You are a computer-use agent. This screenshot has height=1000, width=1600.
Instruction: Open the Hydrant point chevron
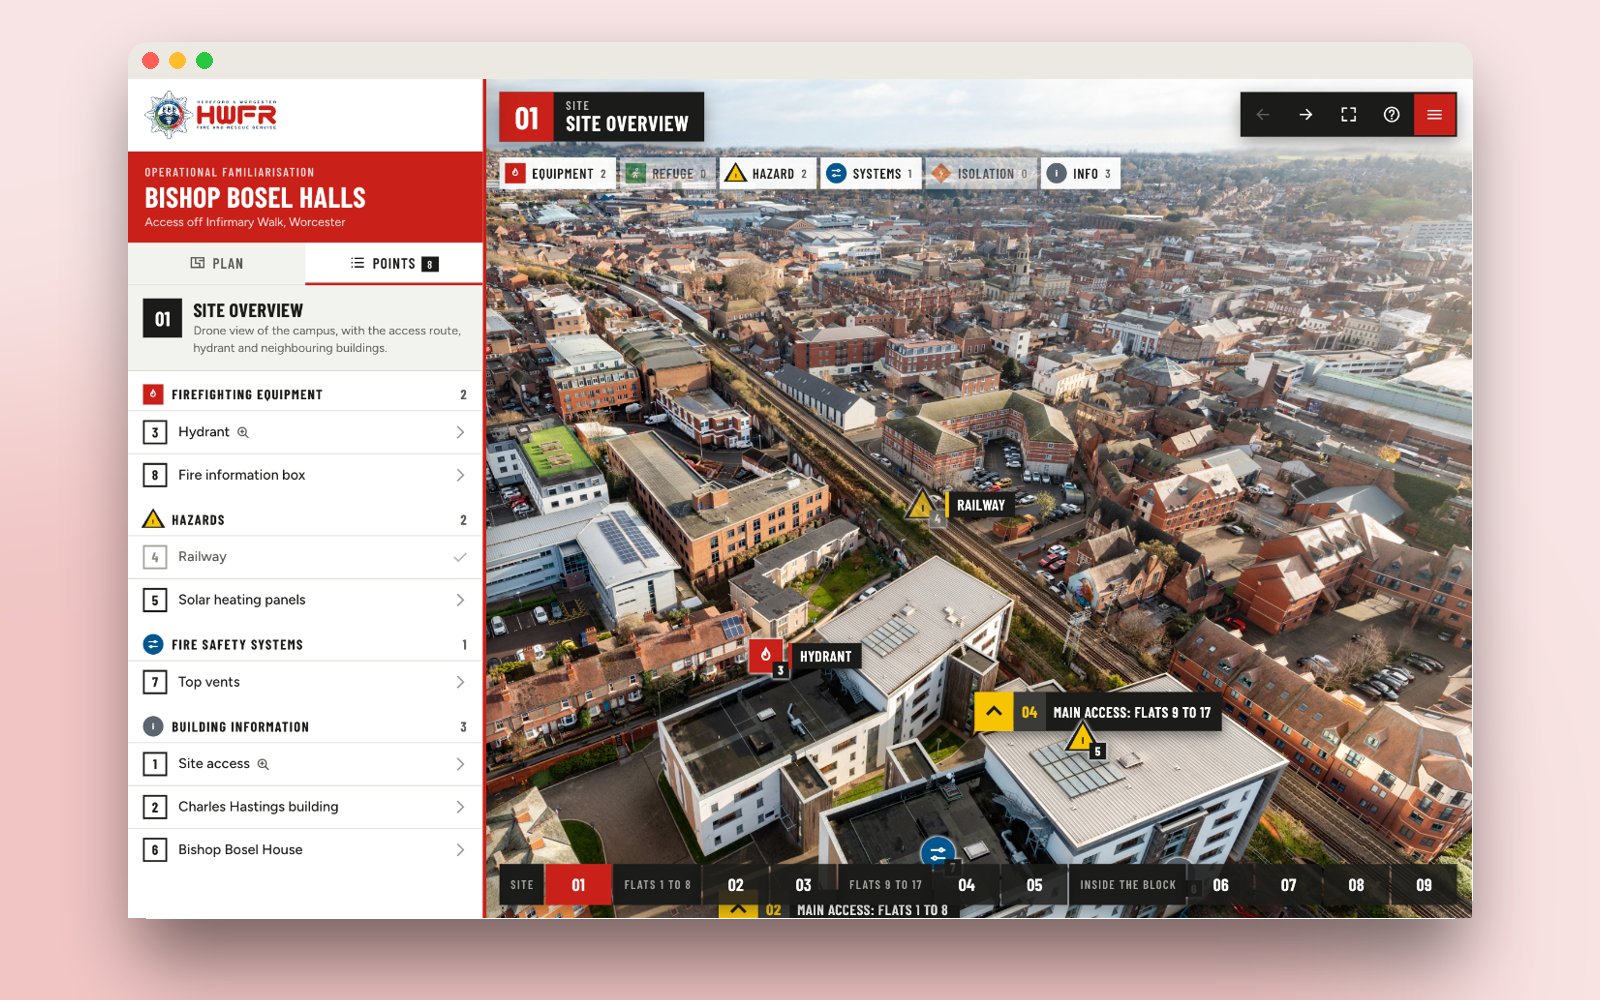pos(460,432)
